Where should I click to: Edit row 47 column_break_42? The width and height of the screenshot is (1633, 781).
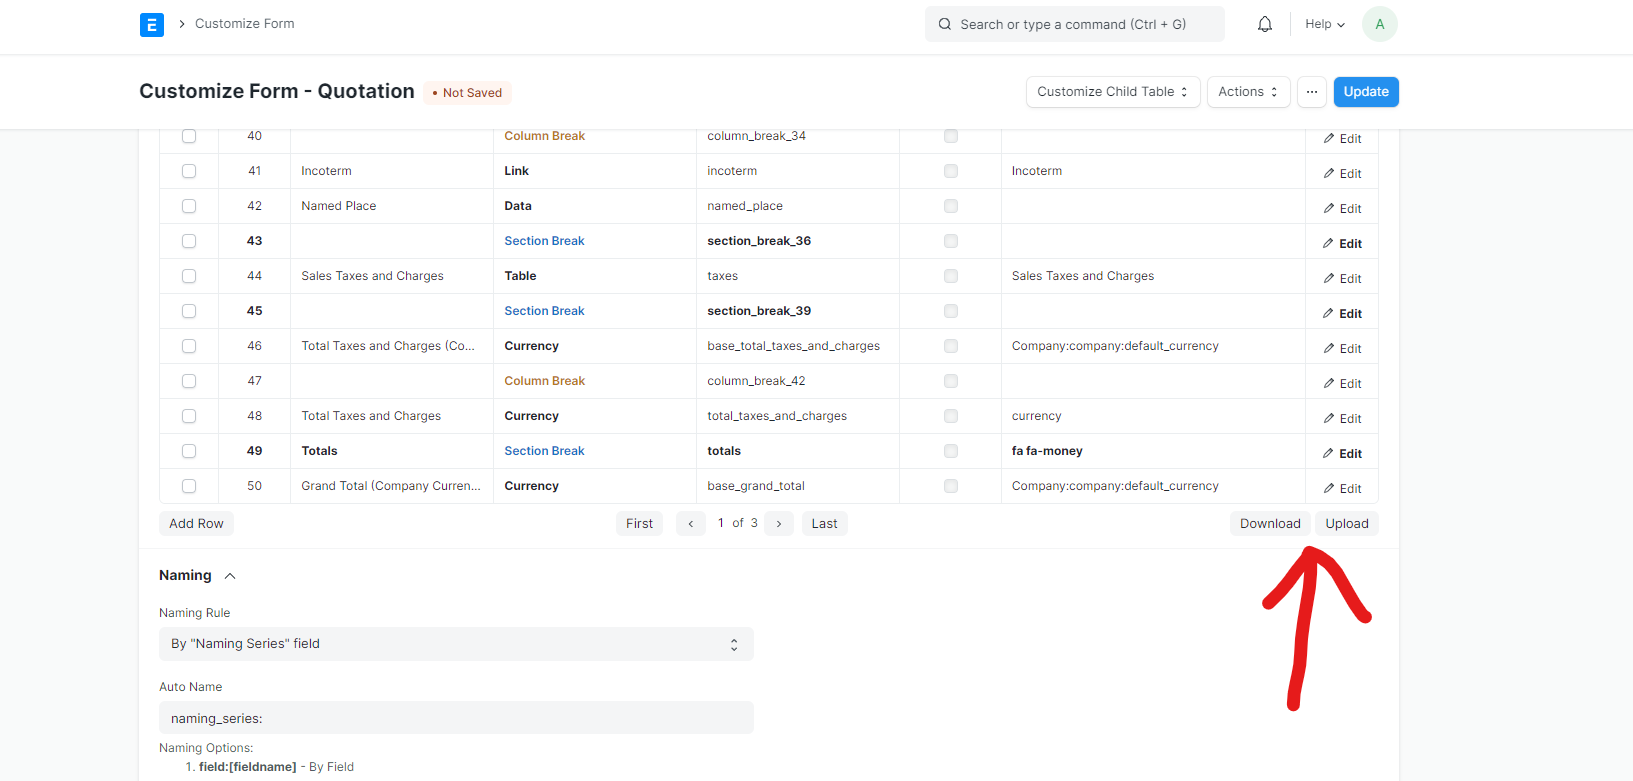(1342, 384)
